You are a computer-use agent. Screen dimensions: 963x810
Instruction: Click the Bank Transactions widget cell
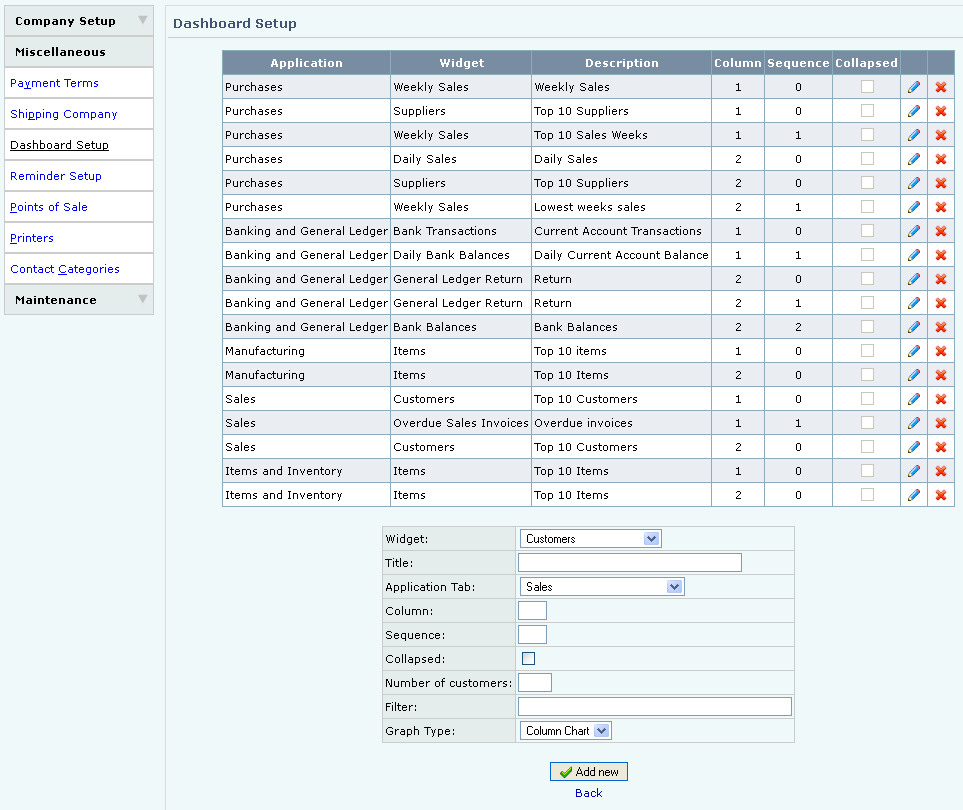click(x=461, y=231)
